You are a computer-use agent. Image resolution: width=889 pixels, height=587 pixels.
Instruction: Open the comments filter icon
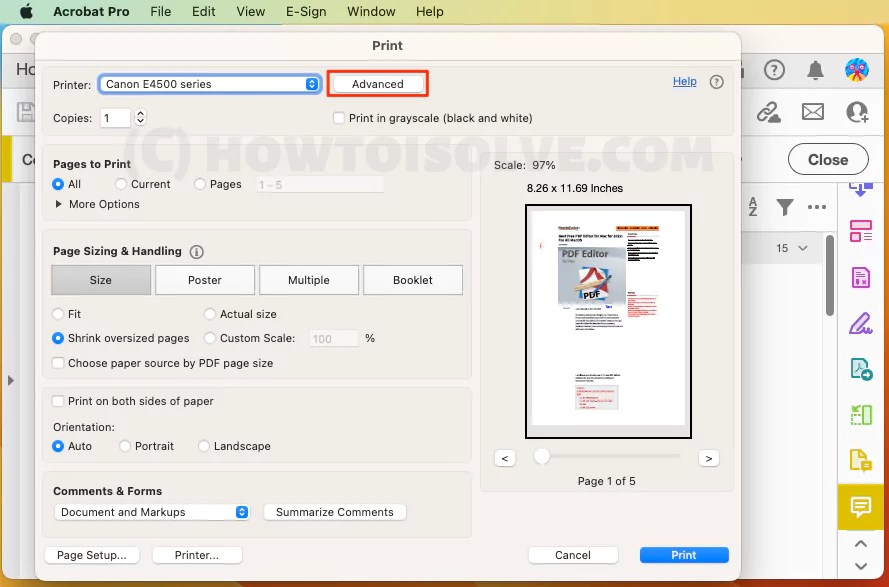[786, 206]
